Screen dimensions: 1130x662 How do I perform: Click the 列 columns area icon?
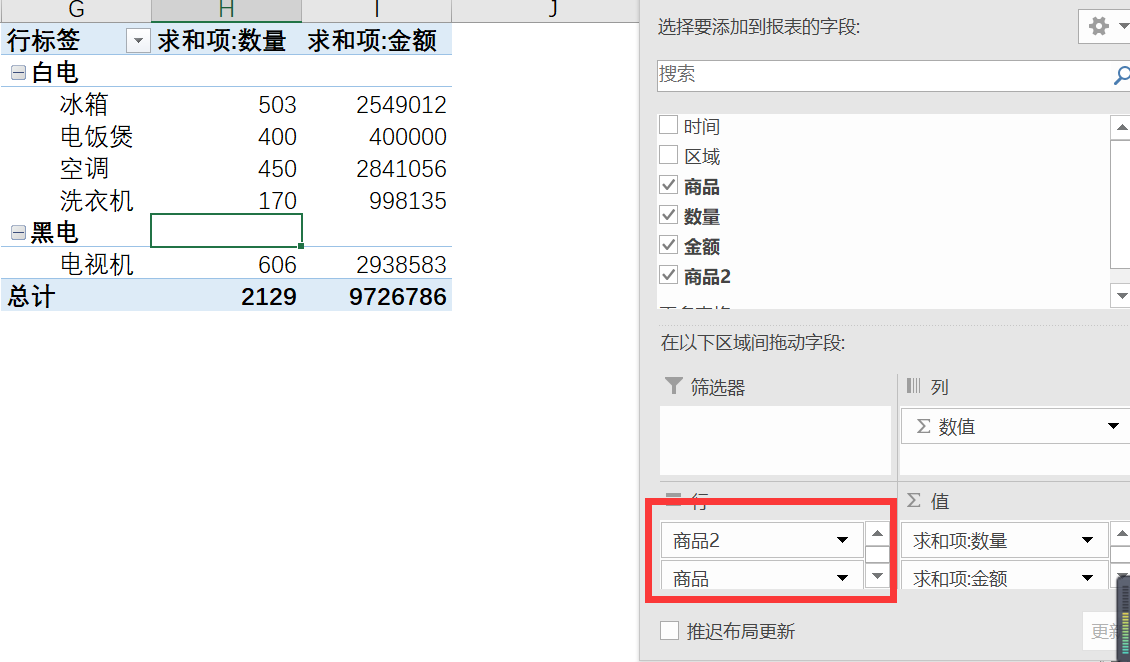pyautogui.click(x=913, y=386)
